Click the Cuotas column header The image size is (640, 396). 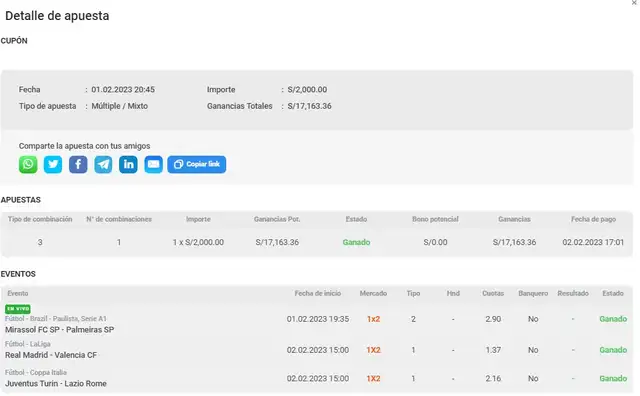point(493,294)
